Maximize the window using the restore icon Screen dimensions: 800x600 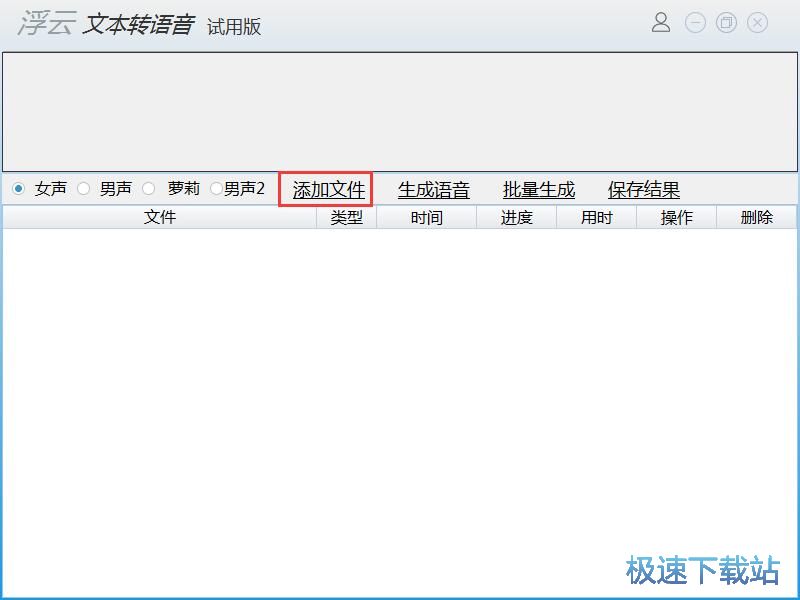726,23
